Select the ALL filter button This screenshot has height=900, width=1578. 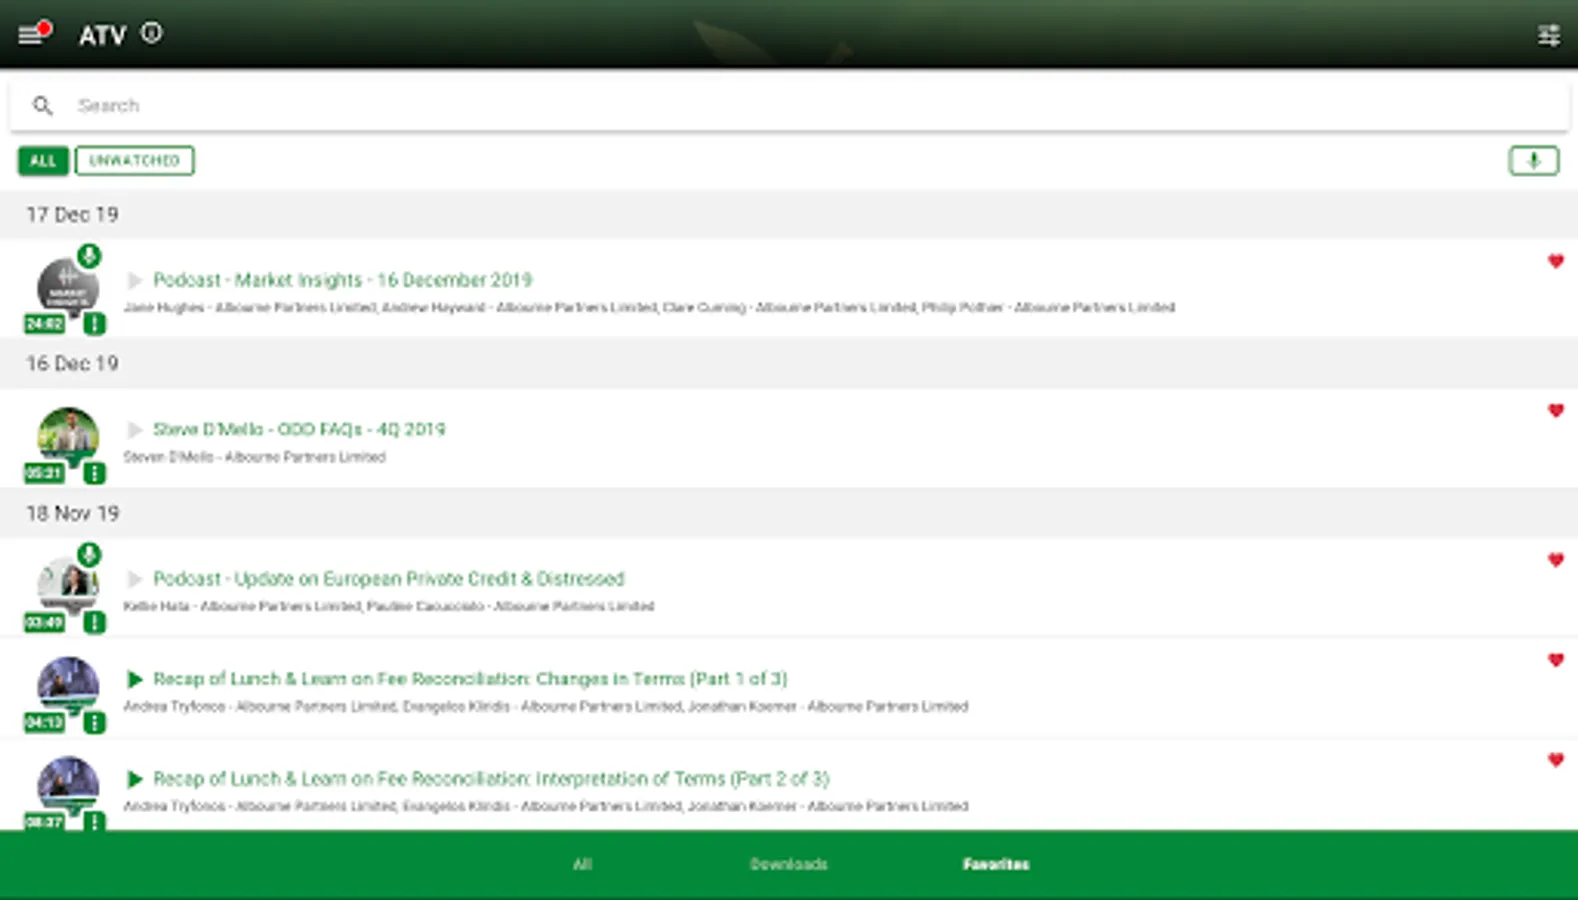(43, 161)
